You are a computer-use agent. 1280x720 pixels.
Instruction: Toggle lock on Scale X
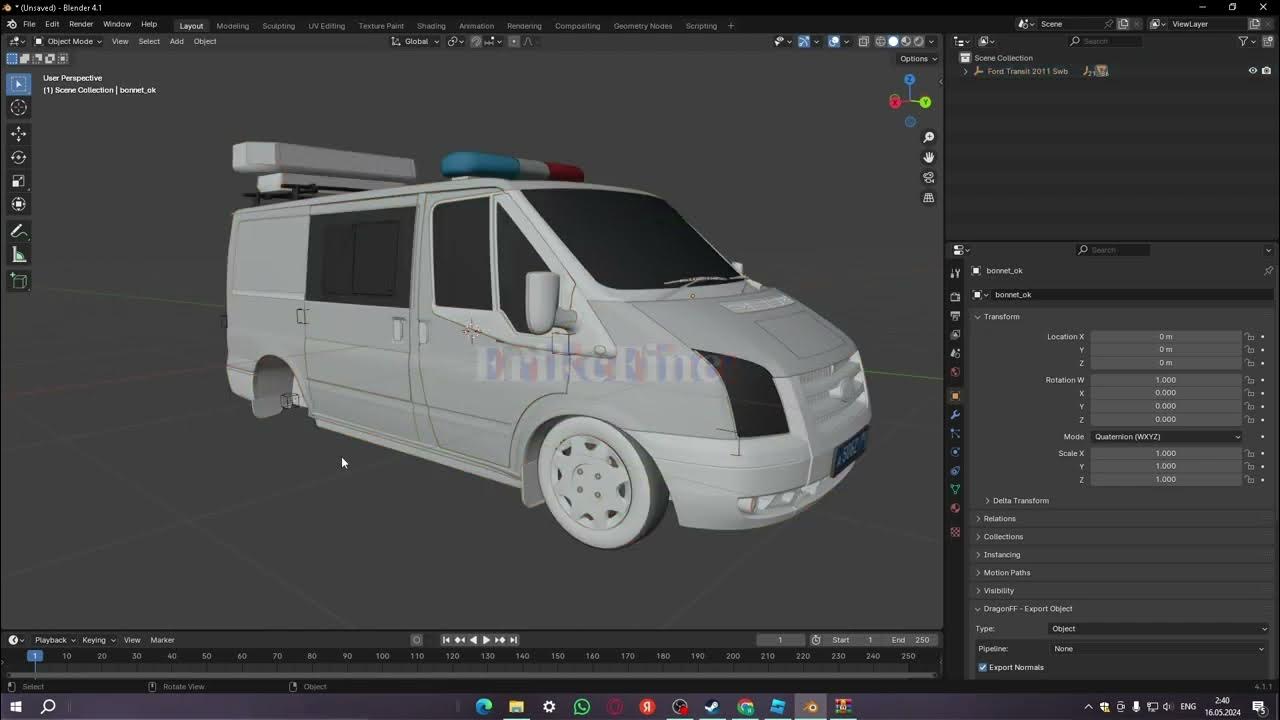point(1250,453)
